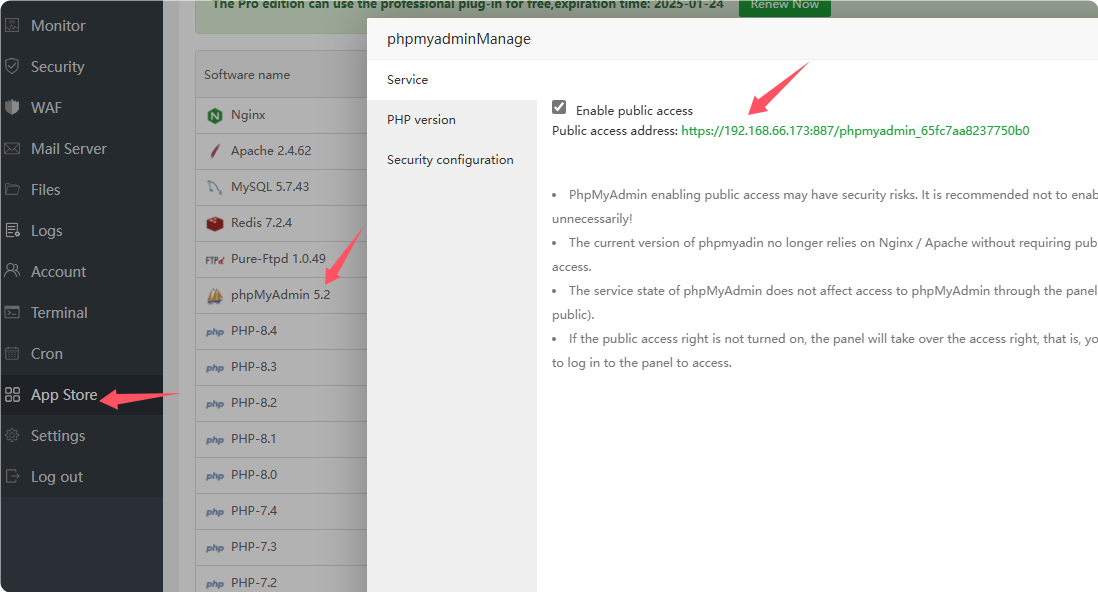Click the Account user icon
Image resolution: width=1098 pixels, height=592 pixels.
pos(12,271)
